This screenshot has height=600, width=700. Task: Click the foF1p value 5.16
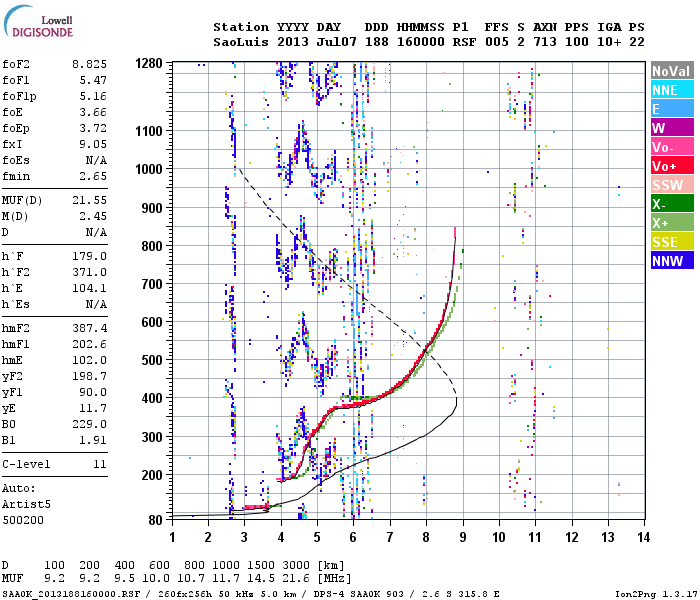(93, 96)
